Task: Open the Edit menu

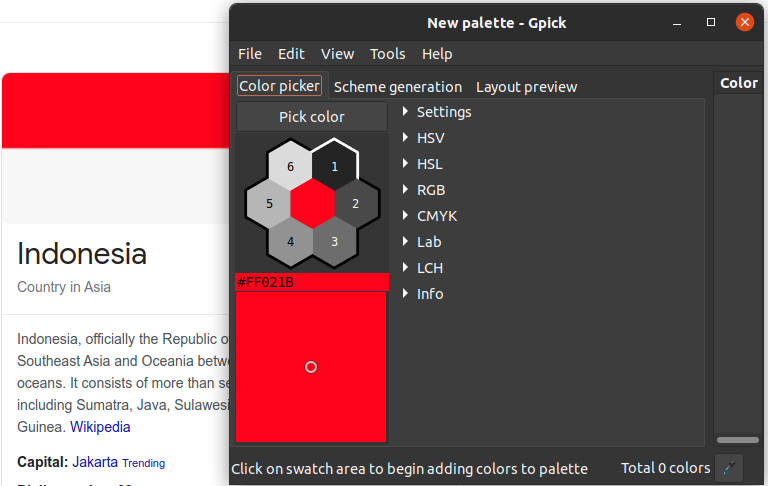Action: click(x=291, y=54)
